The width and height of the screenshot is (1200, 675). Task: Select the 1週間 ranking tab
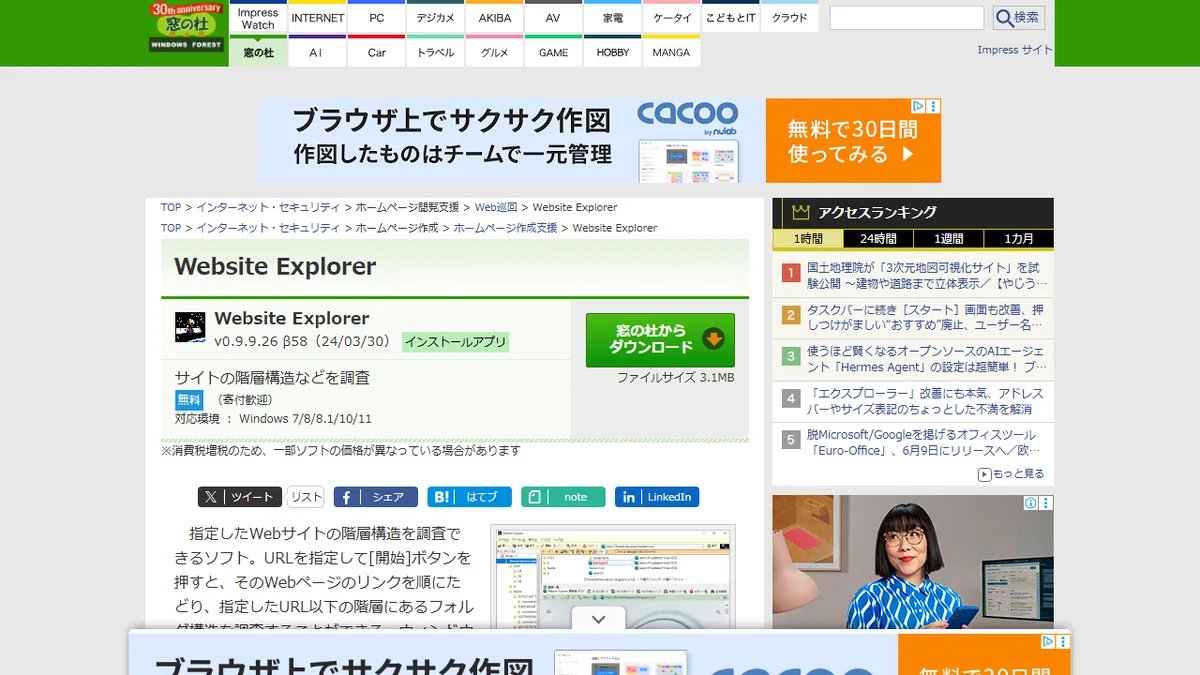coord(948,239)
